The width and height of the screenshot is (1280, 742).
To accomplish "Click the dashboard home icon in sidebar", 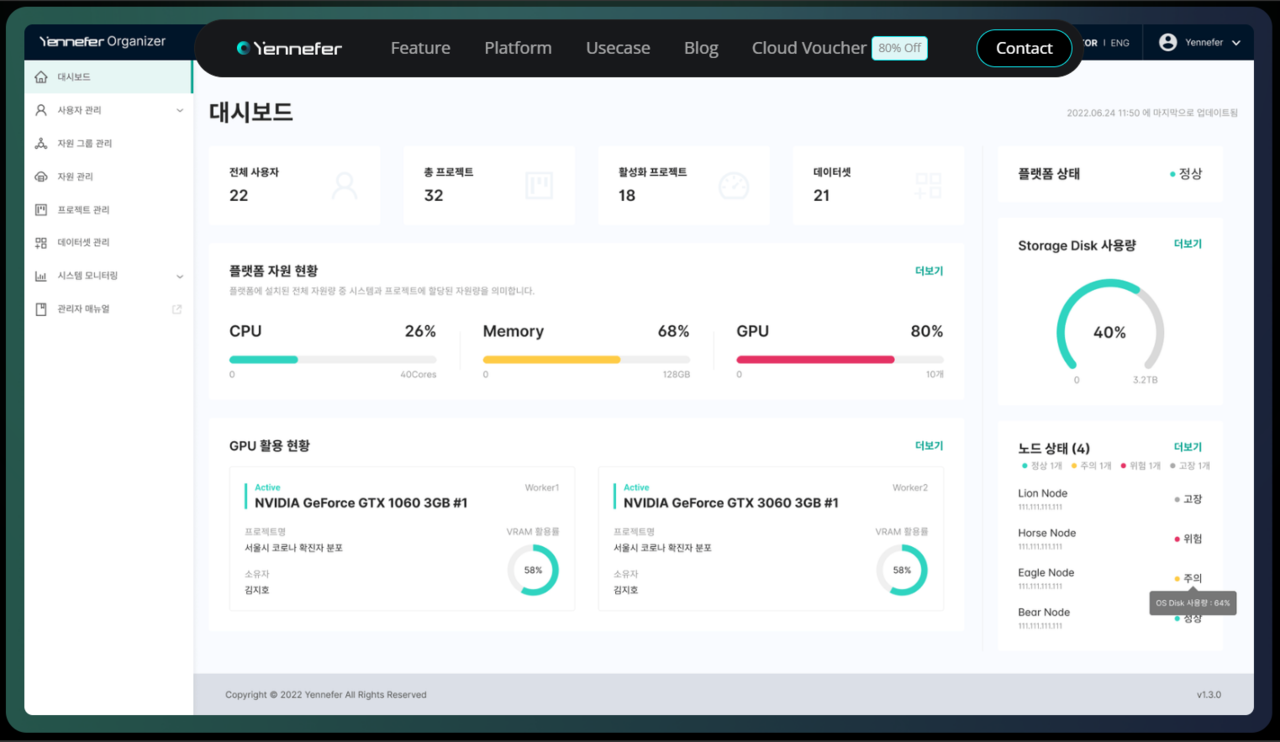I will click(41, 77).
